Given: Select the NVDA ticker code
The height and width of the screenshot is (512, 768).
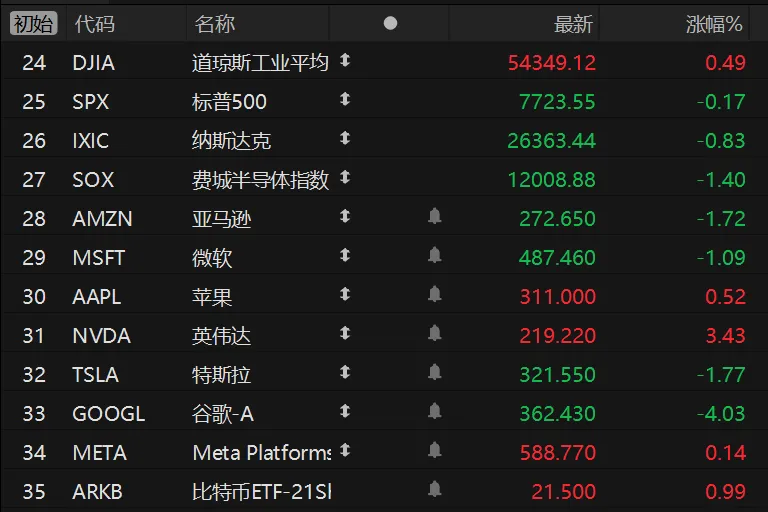Looking at the screenshot, I should click(x=101, y=336).
